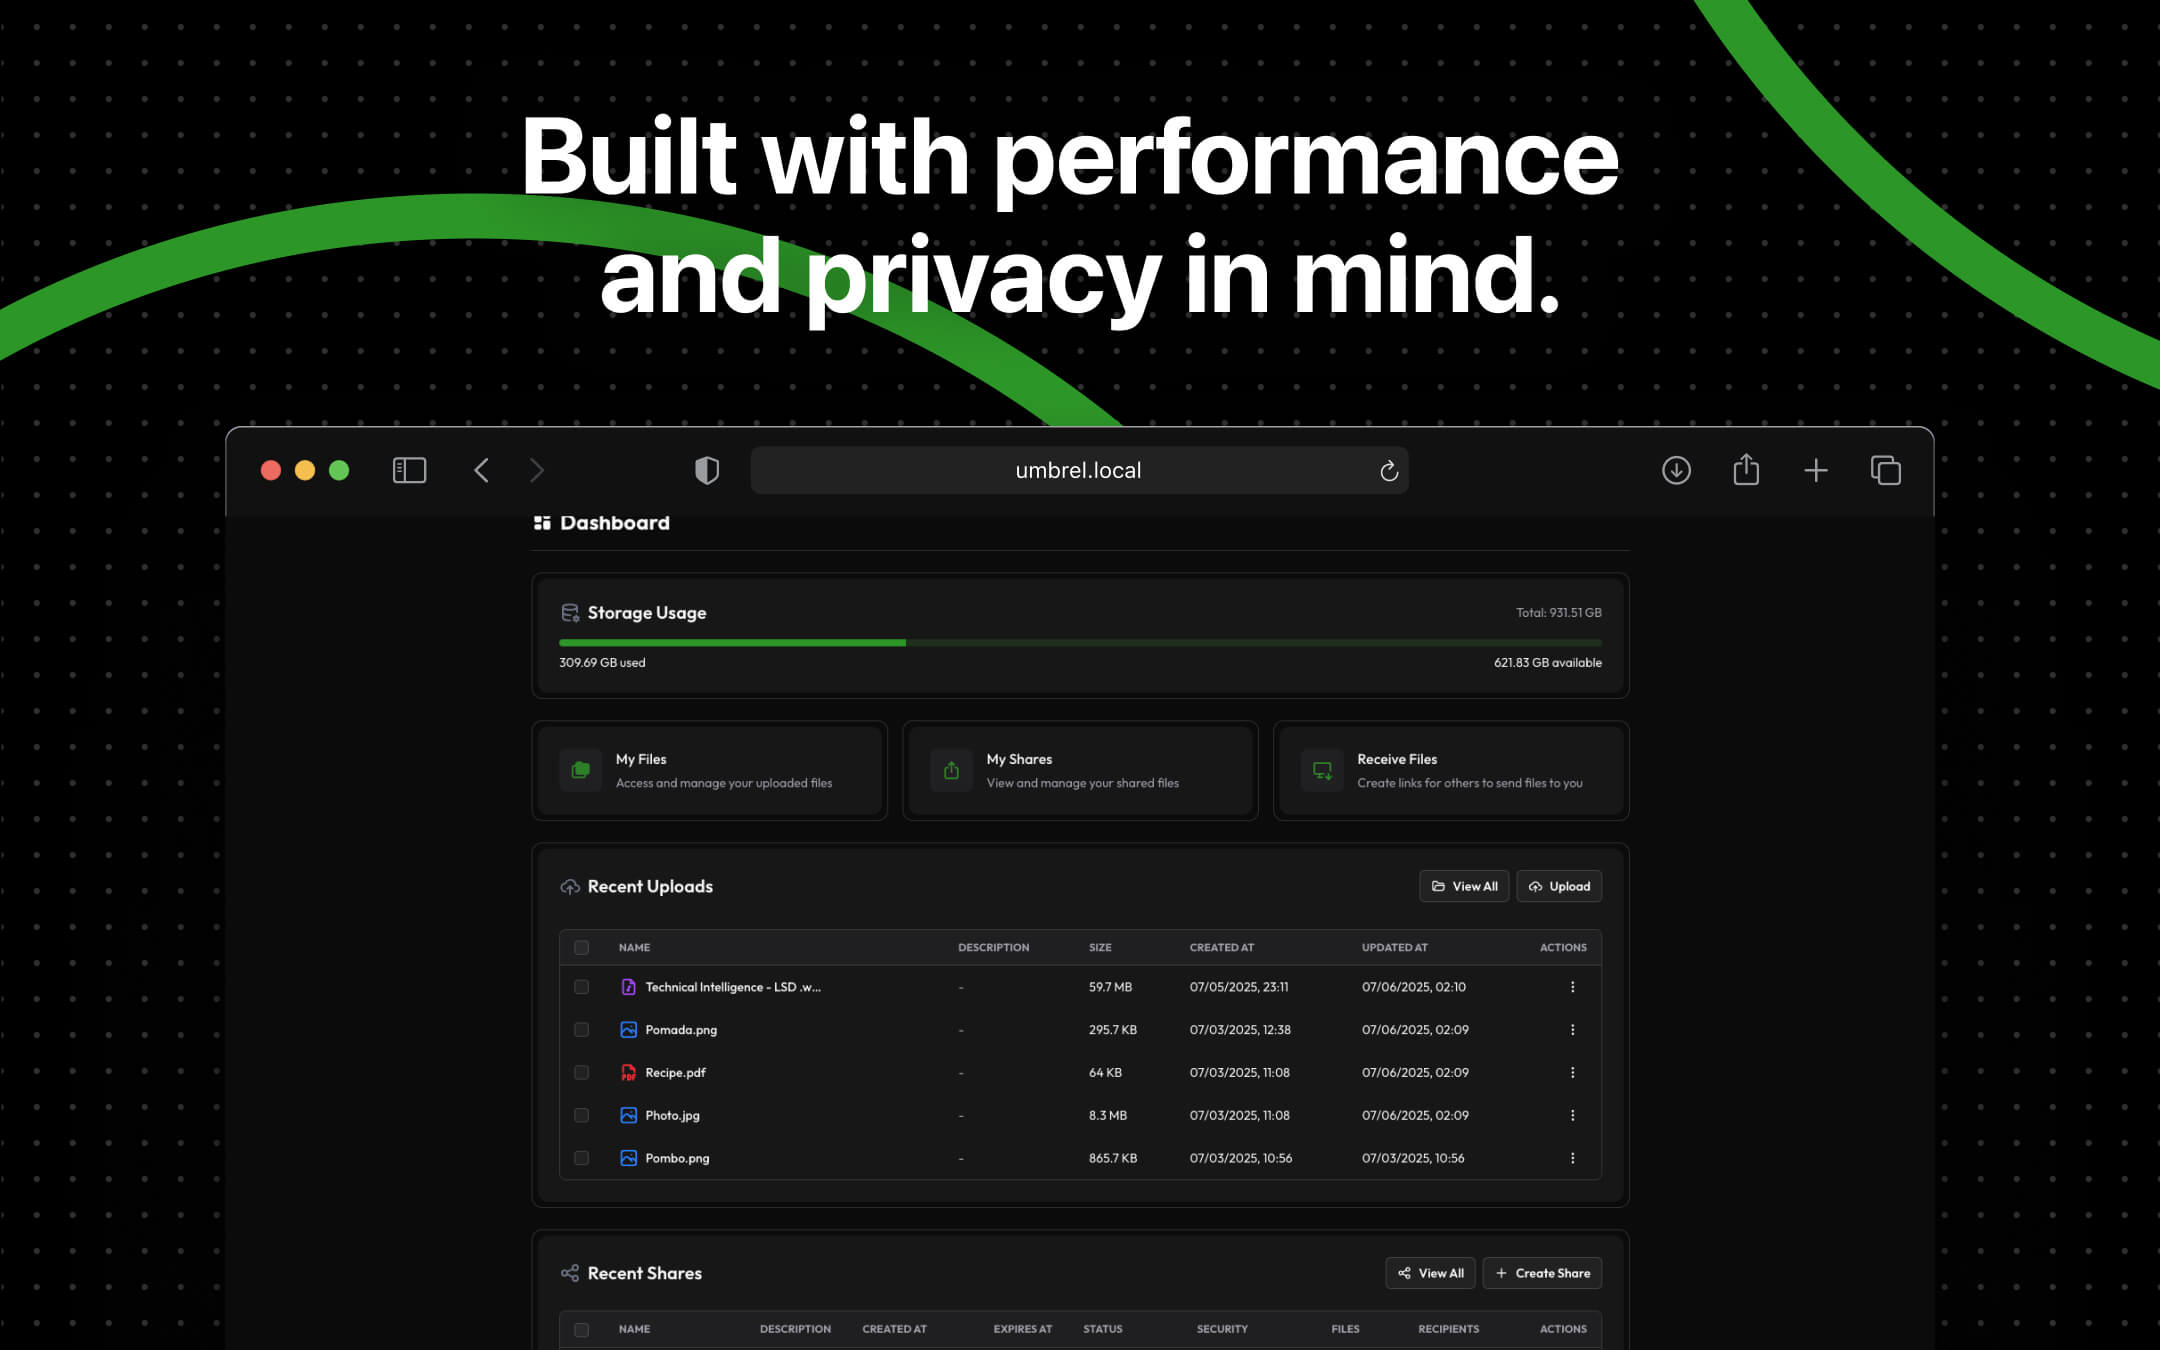Open the PDF icon next to Recipe.pdf
The image size is (2160, 1350).
point(628,1072)
